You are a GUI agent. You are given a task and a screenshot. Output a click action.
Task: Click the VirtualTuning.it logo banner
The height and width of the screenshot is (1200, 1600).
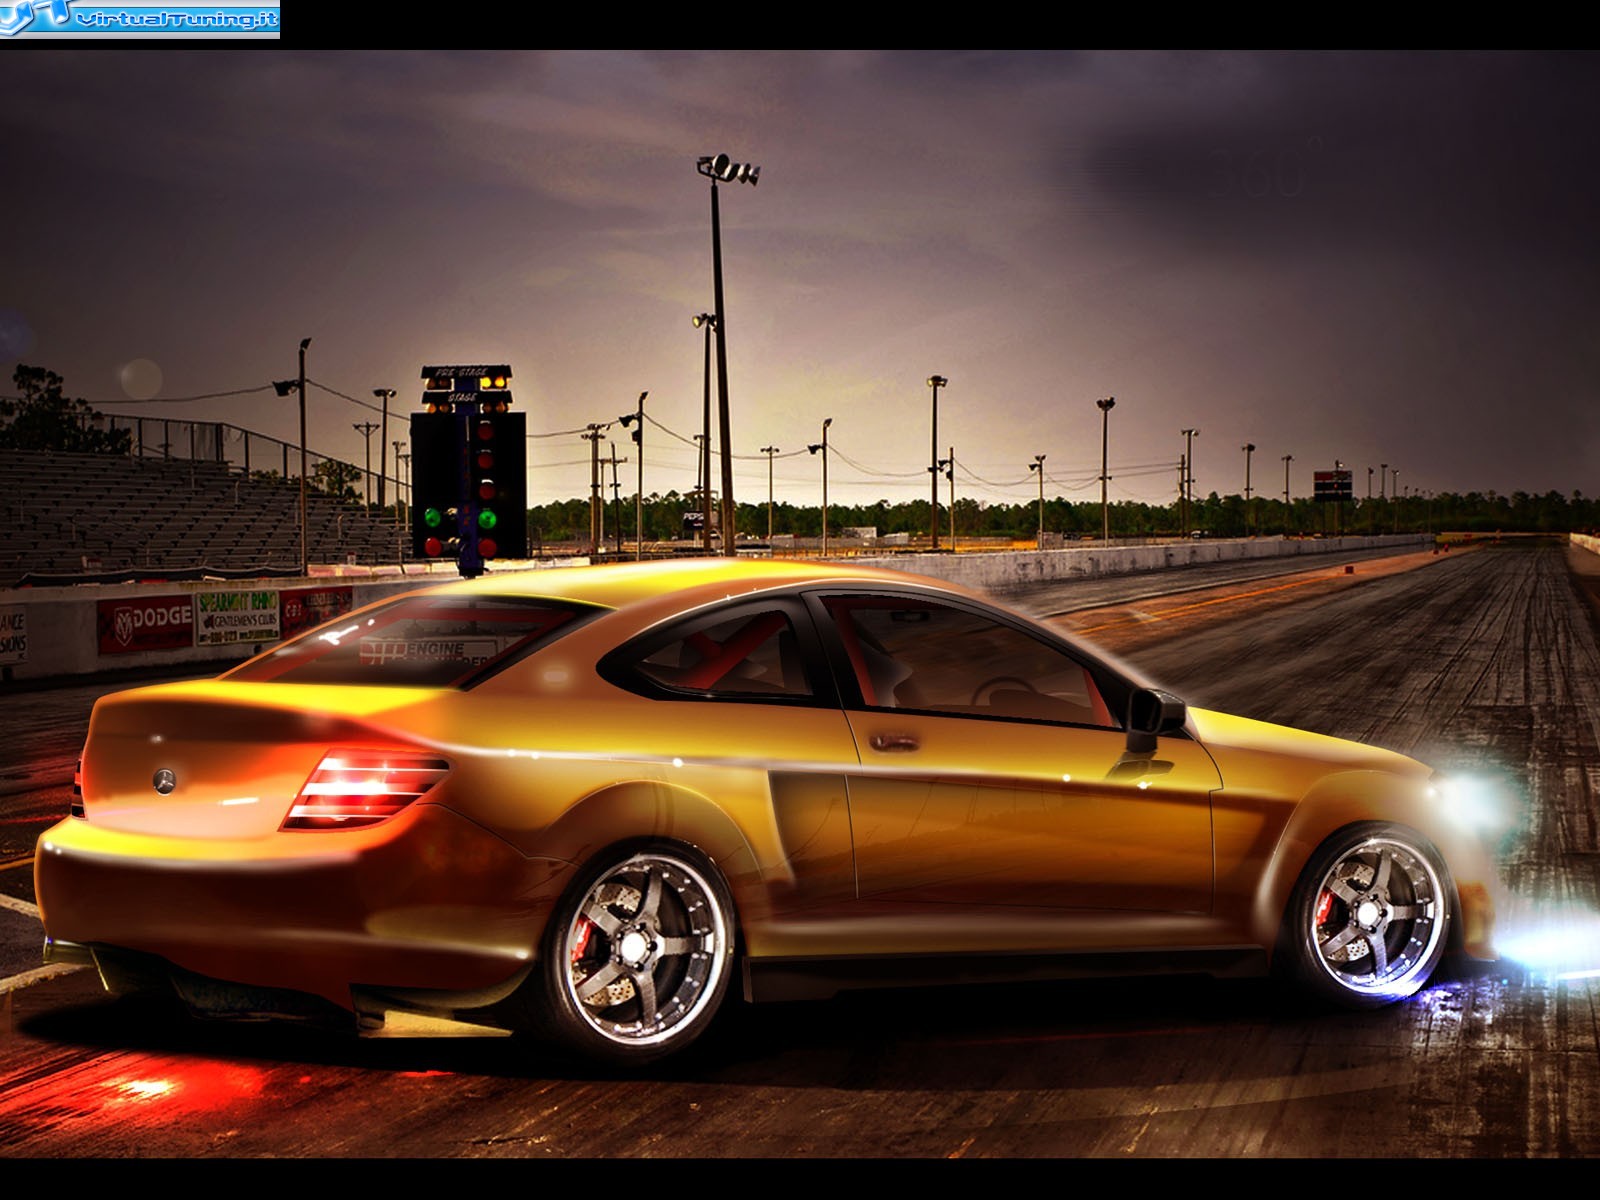140,19
